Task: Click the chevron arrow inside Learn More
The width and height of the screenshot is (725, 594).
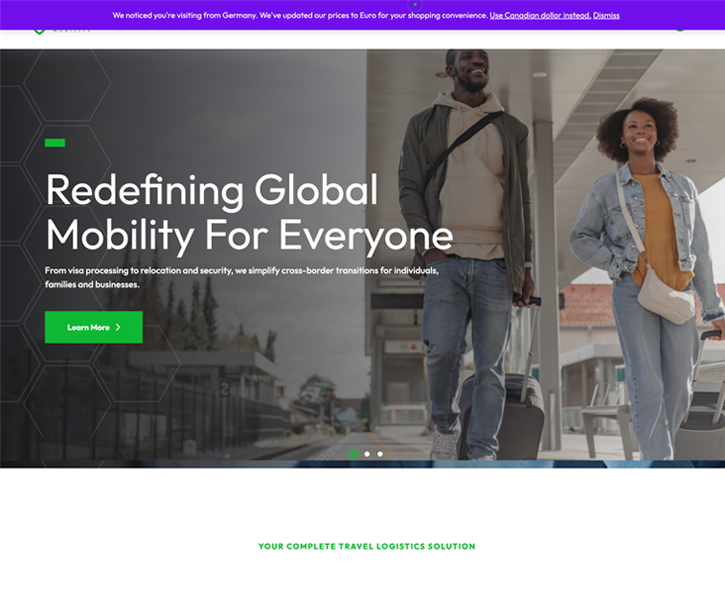Action: [x=118, y=327]
